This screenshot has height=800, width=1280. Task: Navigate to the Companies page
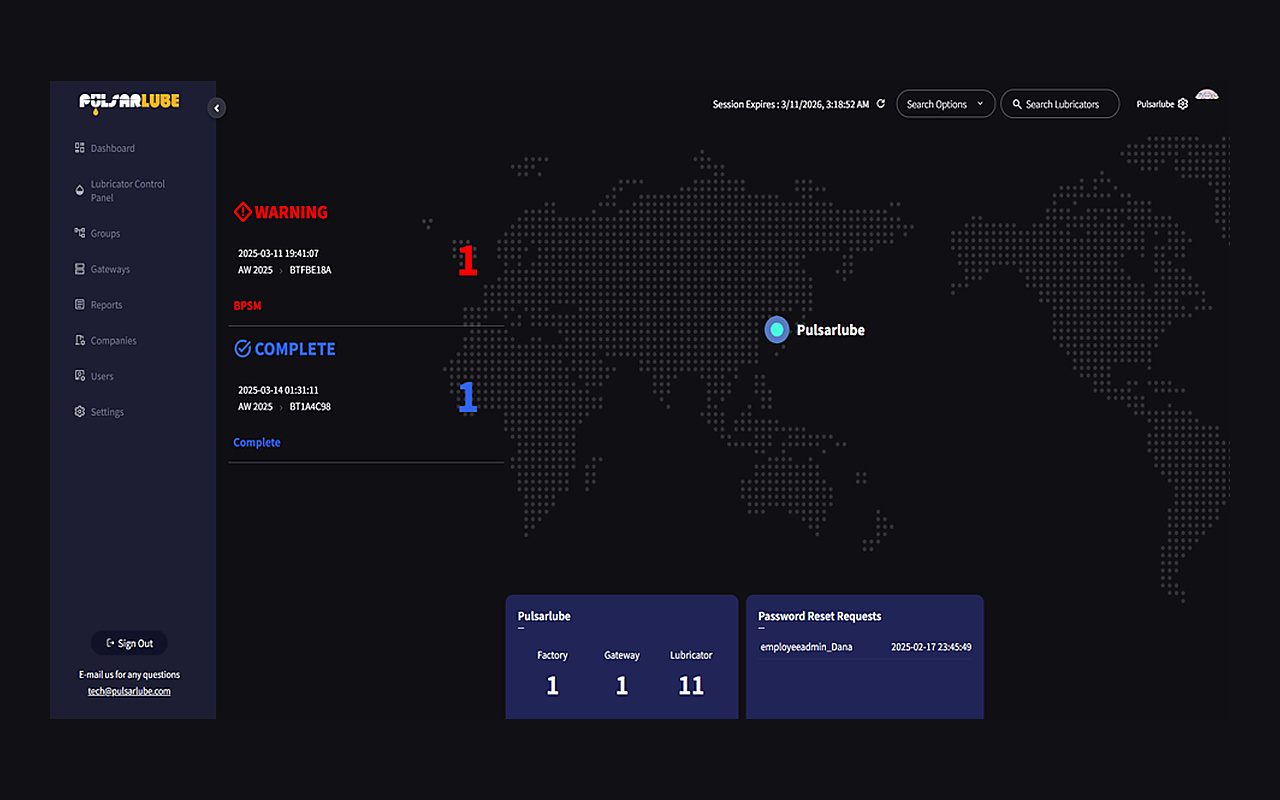[105, 341]
